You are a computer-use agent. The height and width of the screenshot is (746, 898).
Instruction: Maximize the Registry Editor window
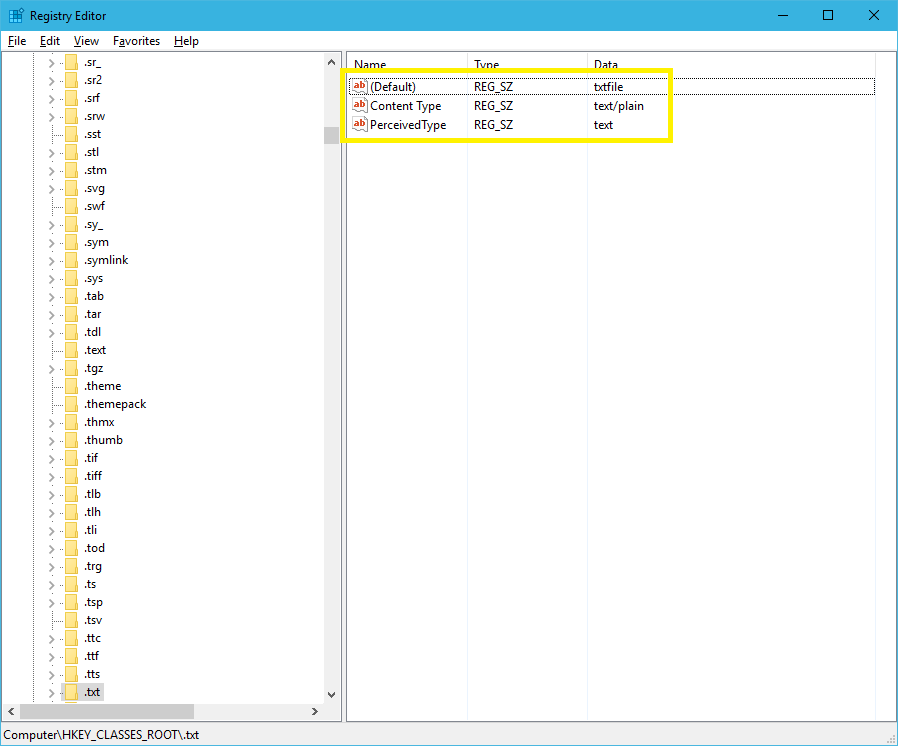828,15
